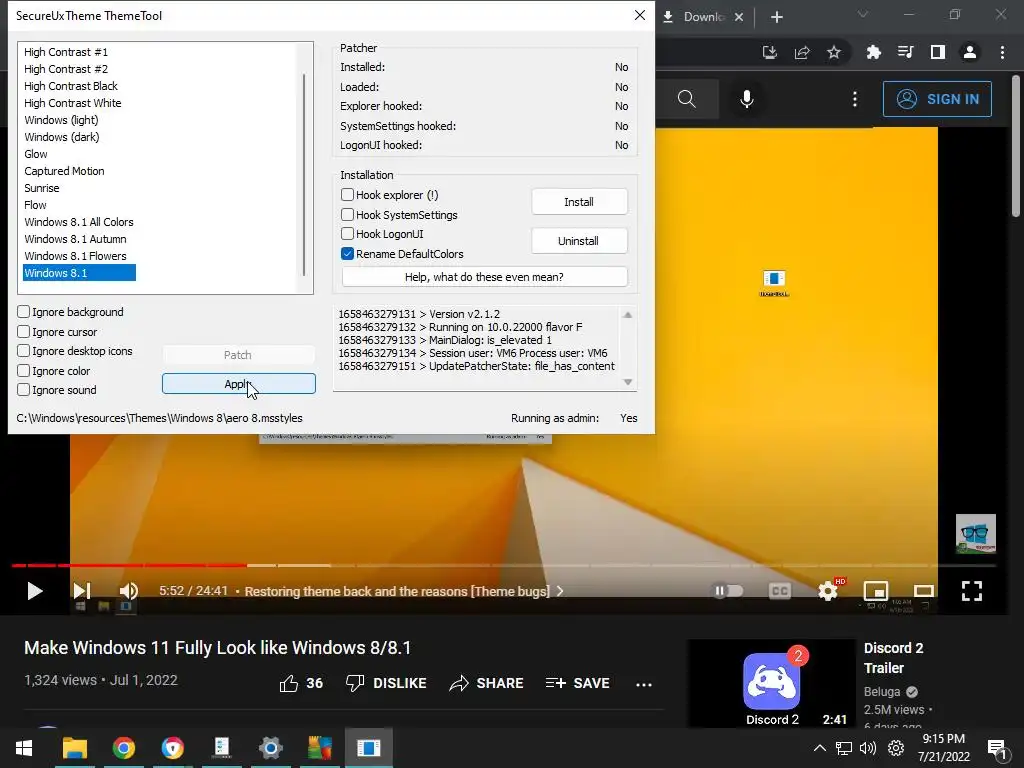Enable Ignore background checkbox
Screen dimensions: 1024x768
(24, 312)
